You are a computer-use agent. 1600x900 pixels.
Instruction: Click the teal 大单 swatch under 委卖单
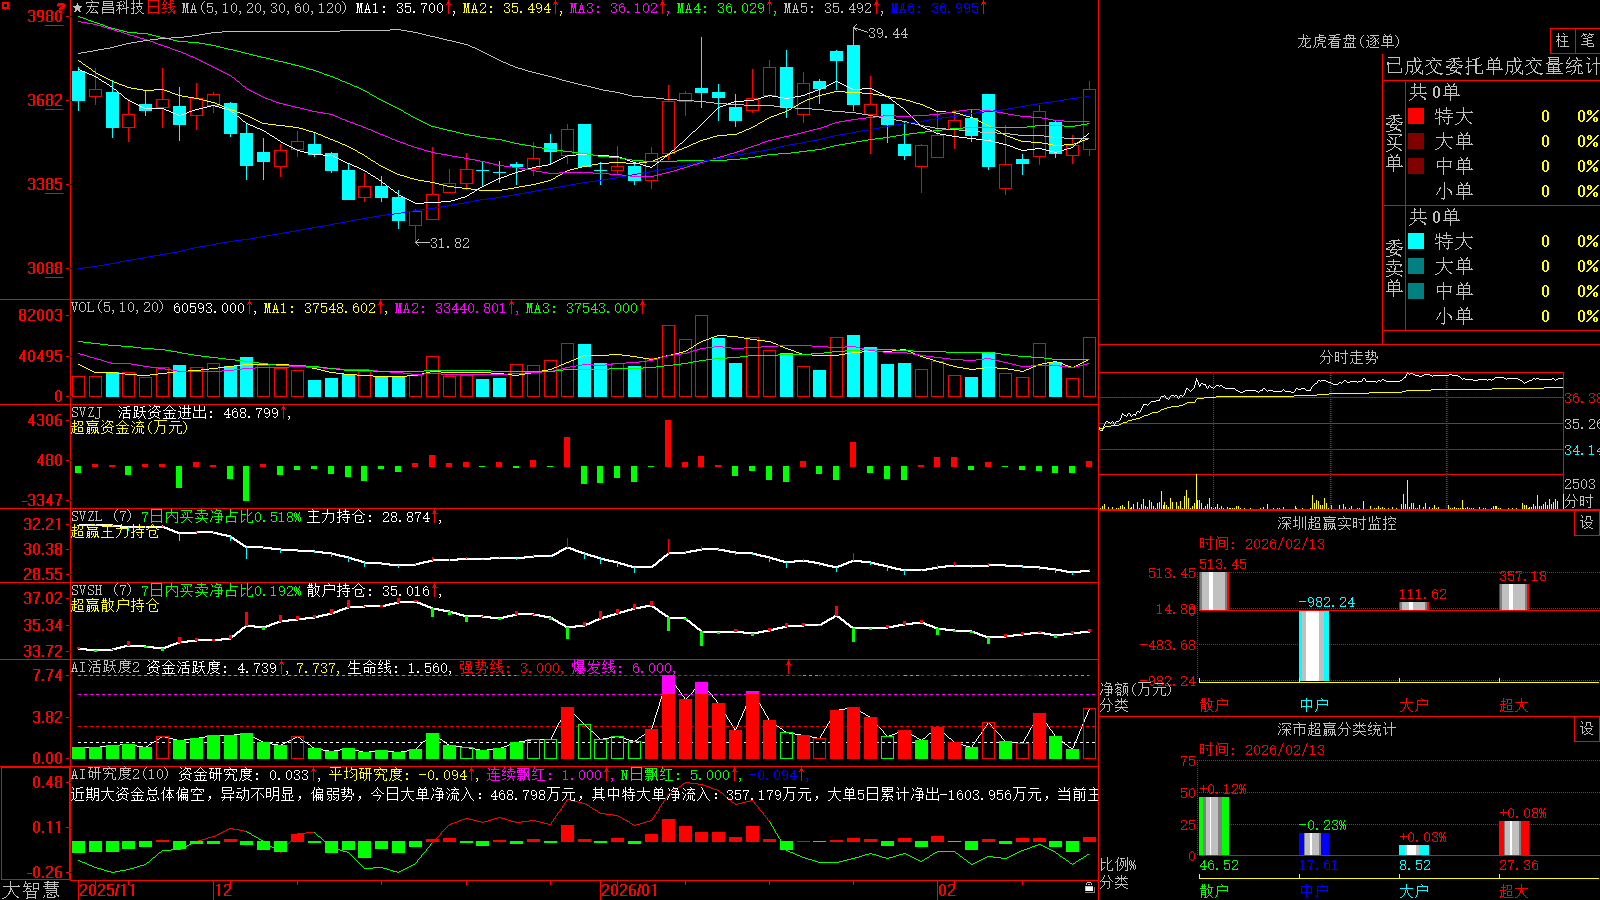click(x=1416, y=266)
